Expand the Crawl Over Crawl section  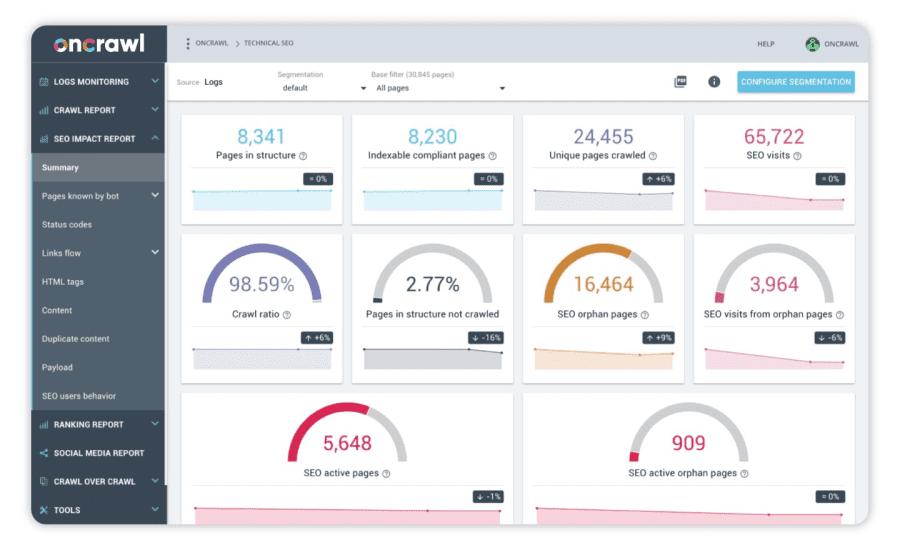point(155,481)
